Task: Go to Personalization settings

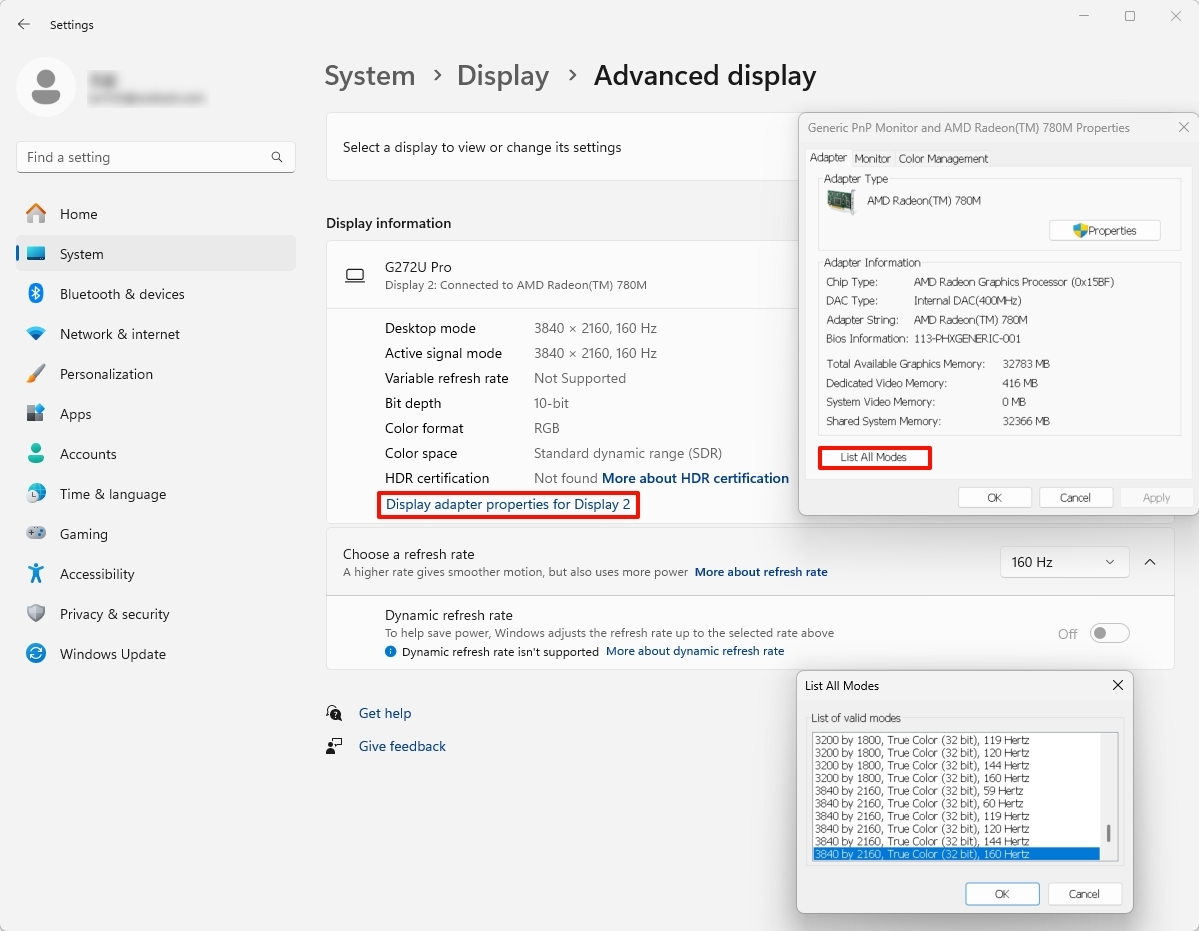Action: (x=106, y=374)
